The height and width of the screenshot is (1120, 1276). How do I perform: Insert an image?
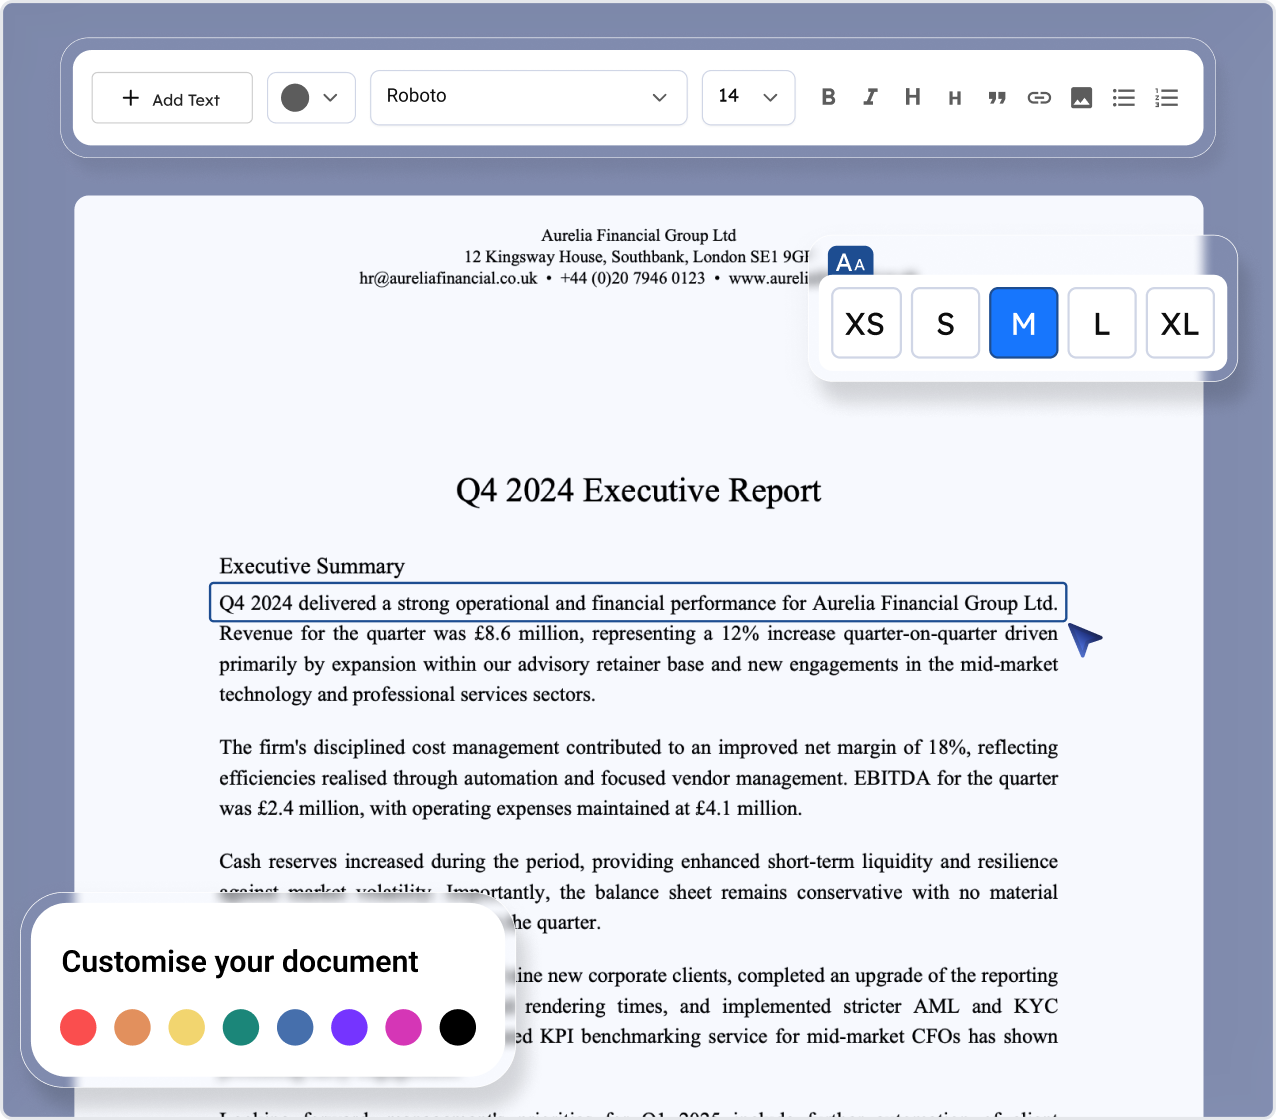tap(1081, 98)
